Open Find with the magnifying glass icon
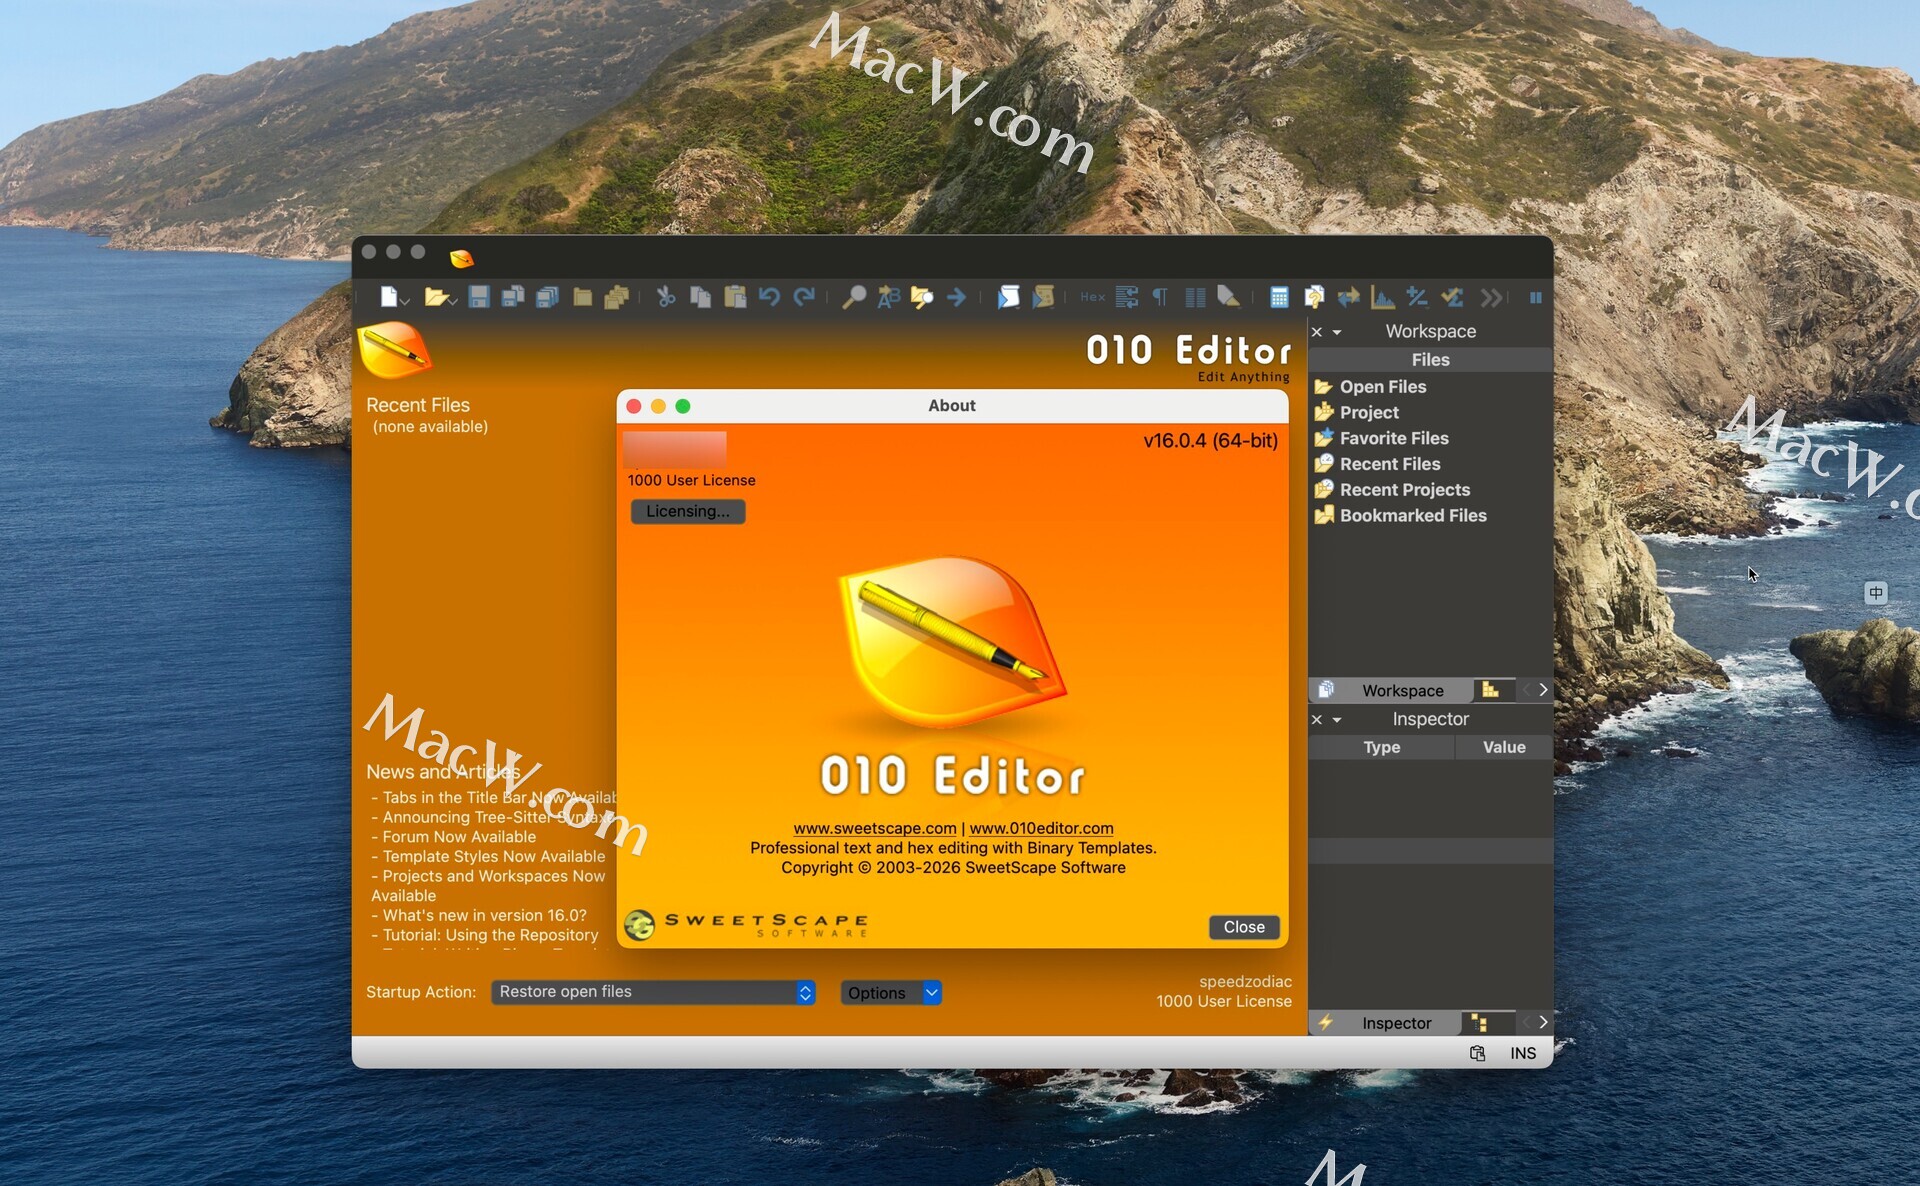This screenshot has height=1186, width=1920. 854,297
